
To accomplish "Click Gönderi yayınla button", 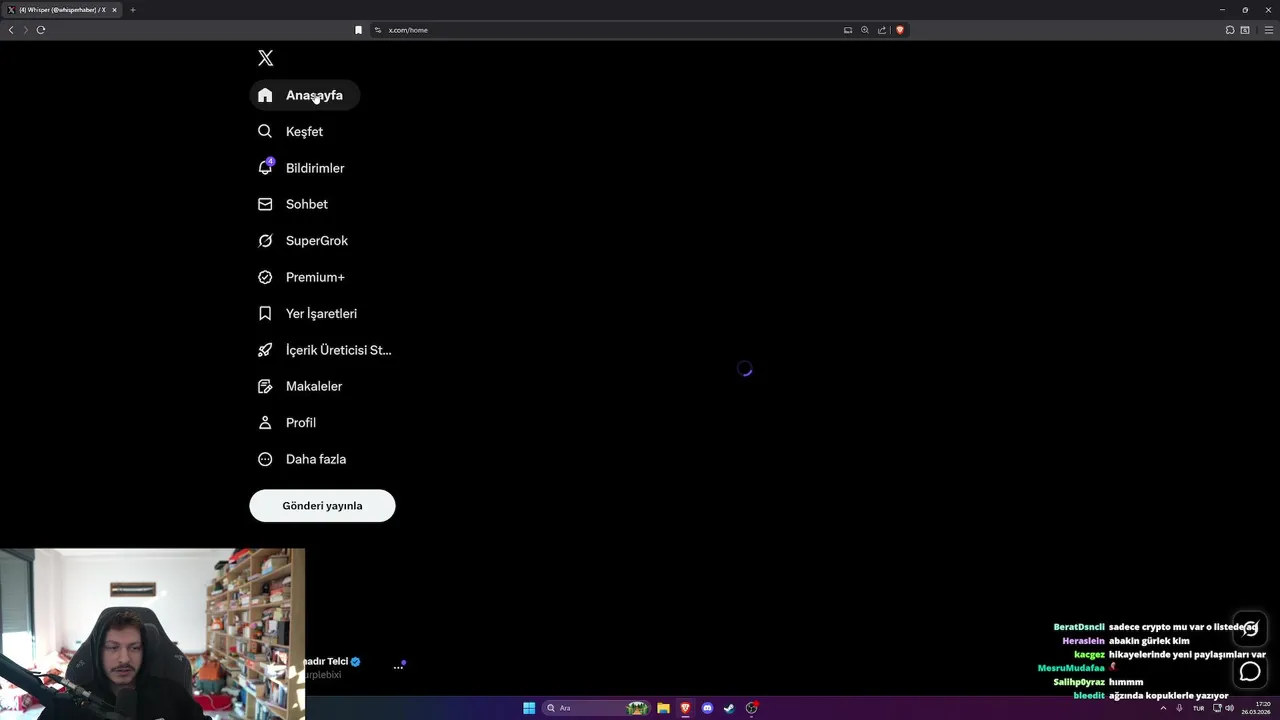I will click(322, 506).
